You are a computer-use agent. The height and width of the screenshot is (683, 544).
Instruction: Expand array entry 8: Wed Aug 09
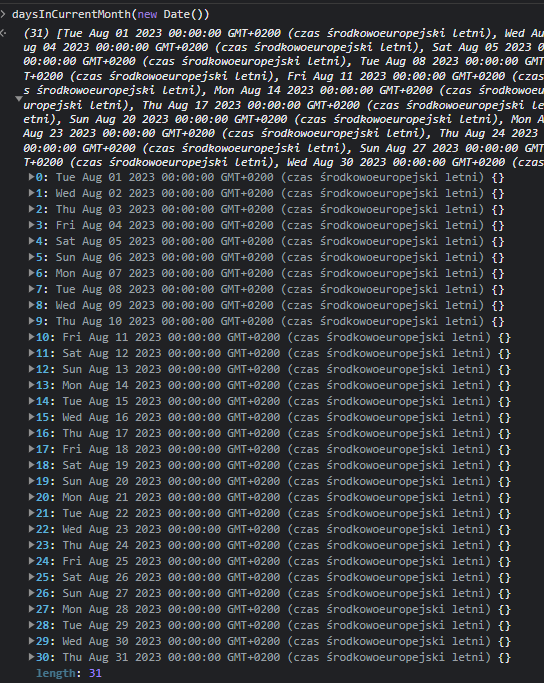(31, 304)
